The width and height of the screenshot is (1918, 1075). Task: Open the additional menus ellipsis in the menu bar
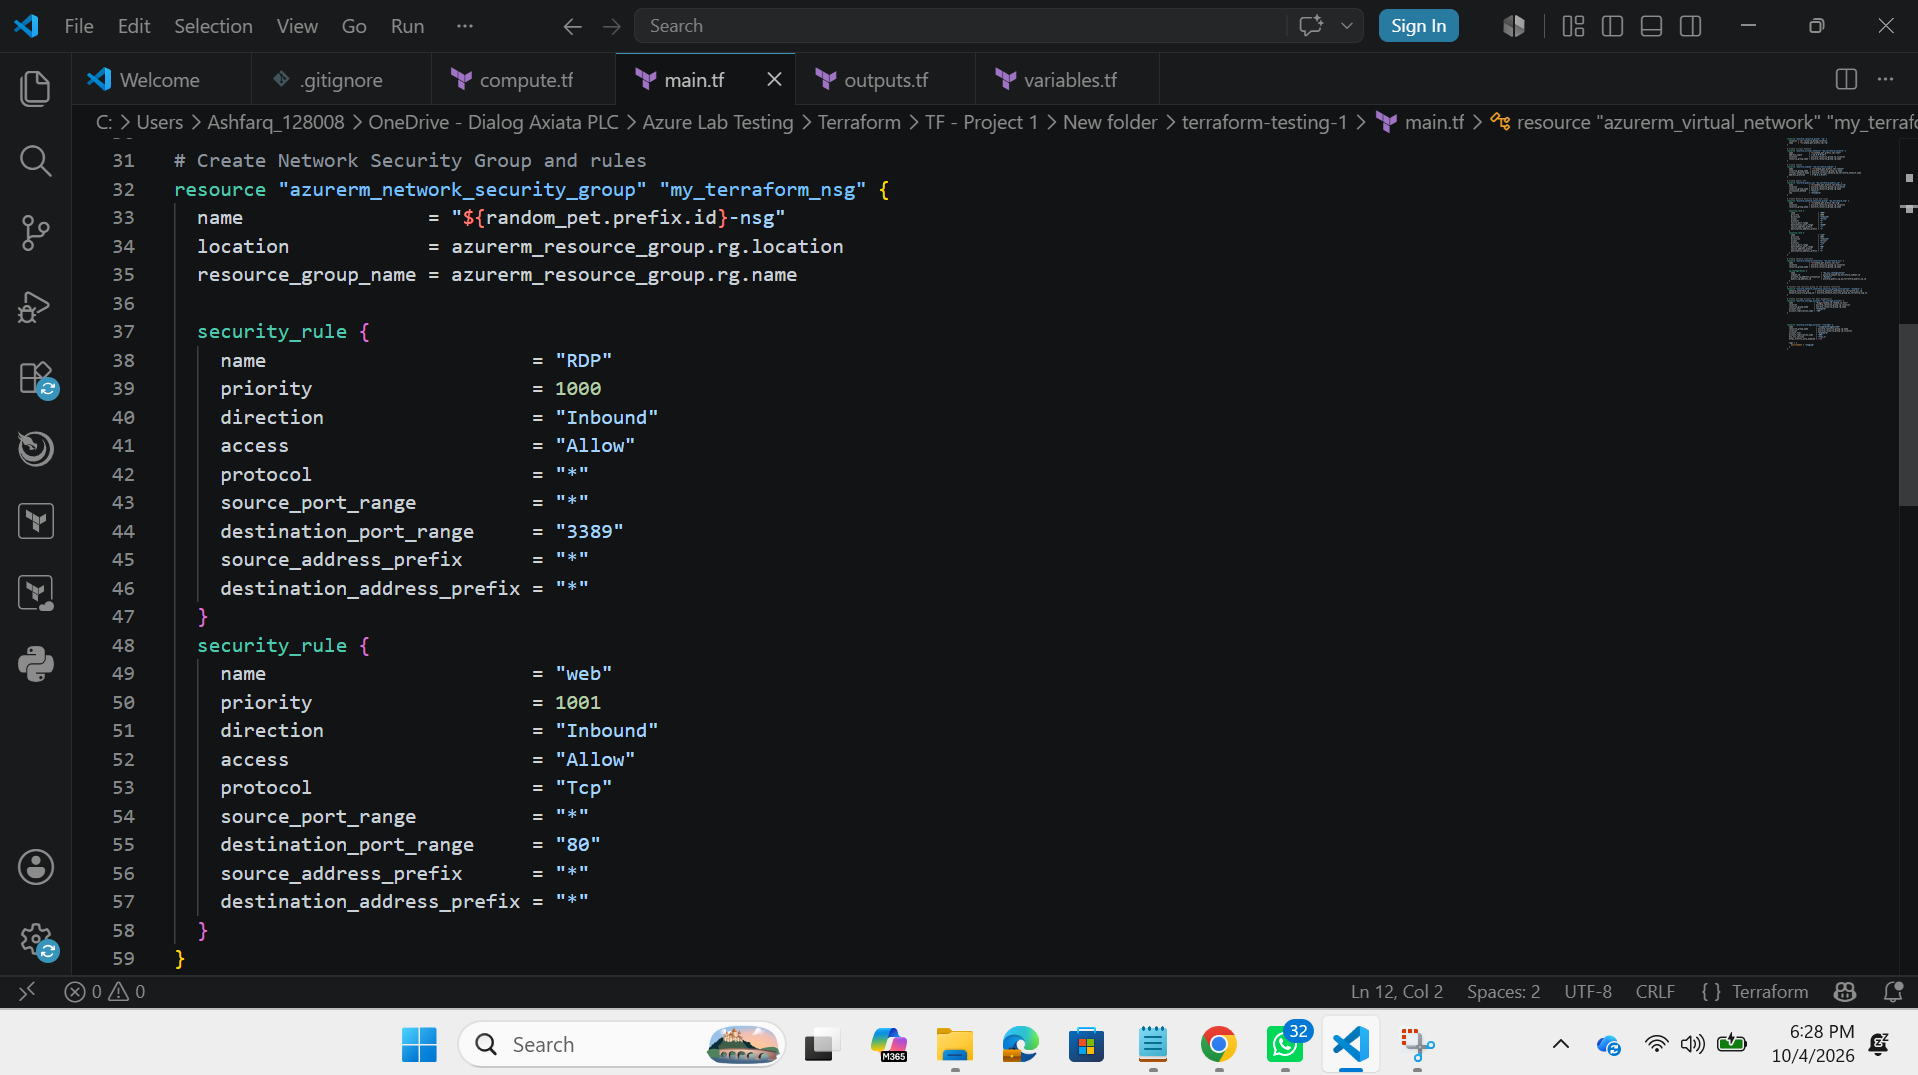pos(464,26)
